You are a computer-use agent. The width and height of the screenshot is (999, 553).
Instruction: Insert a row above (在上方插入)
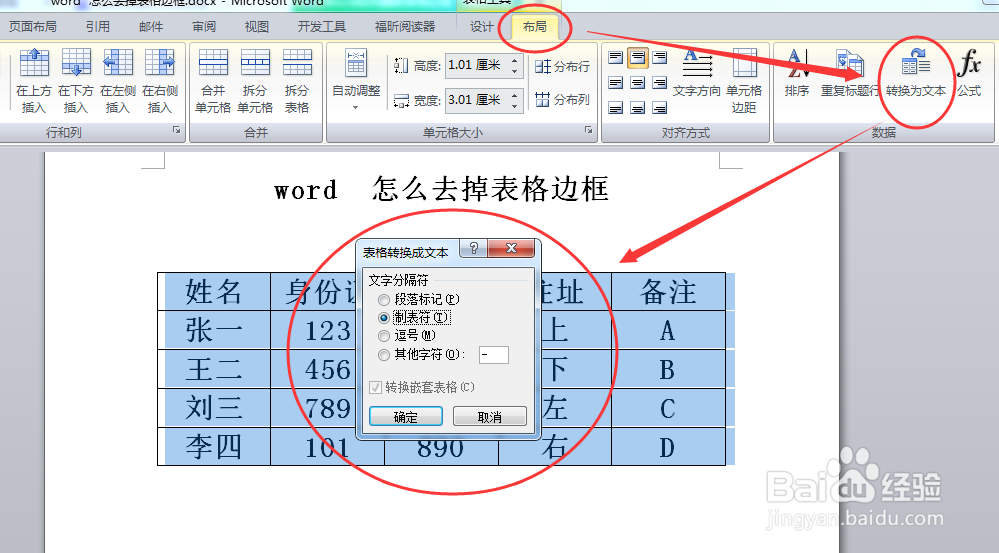point(34,80)
